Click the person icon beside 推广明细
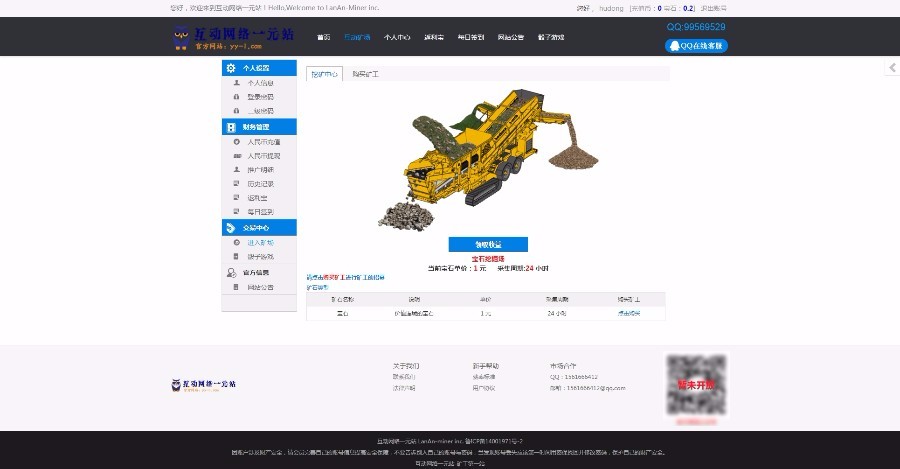The image size is (900, 469). (236, 169)
